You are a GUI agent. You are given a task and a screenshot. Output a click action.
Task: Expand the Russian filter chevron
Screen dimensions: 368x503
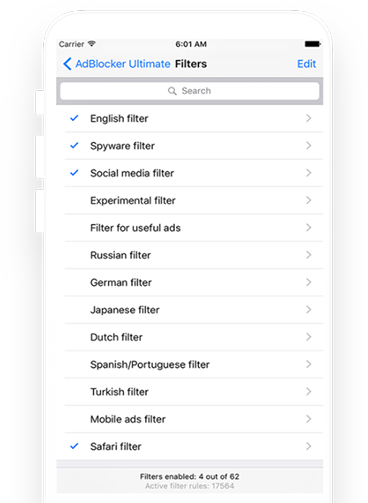click(309, 255)
